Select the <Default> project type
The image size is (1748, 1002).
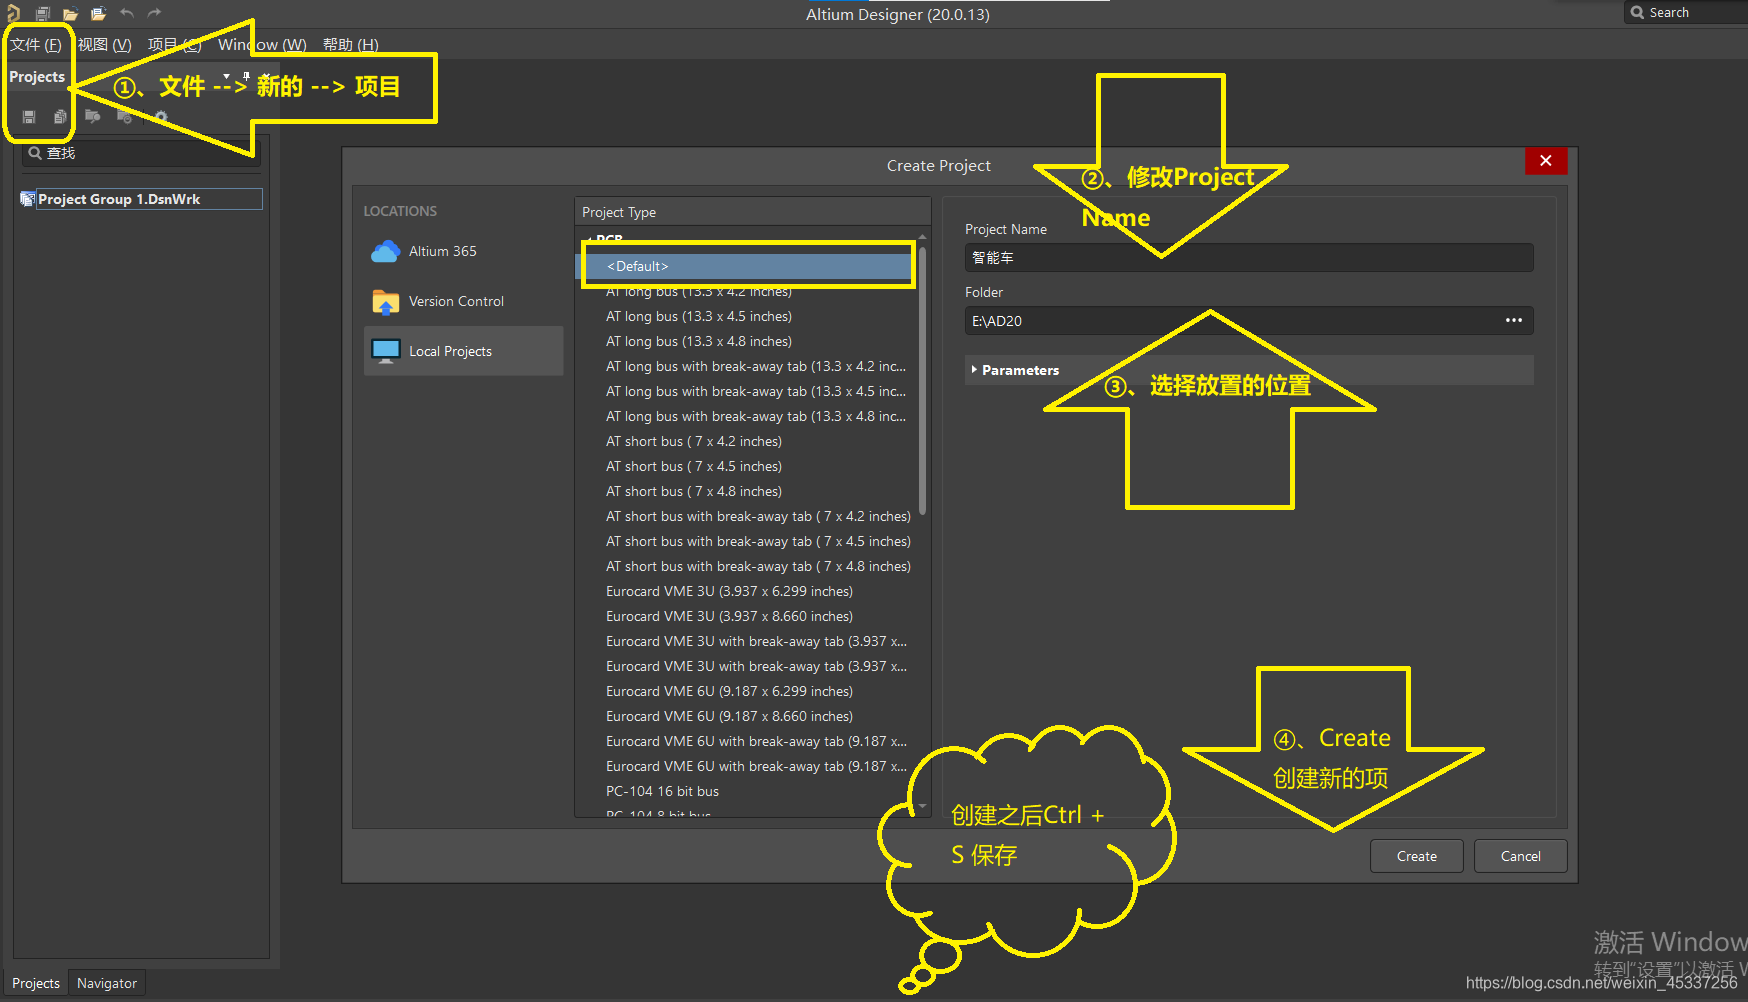coord(746,266)
